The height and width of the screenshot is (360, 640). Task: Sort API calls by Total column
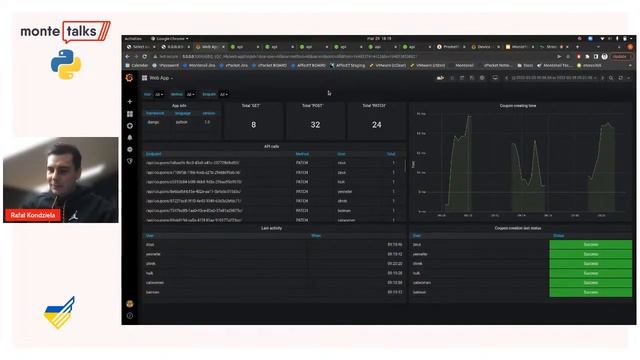[x=391, y=154]
